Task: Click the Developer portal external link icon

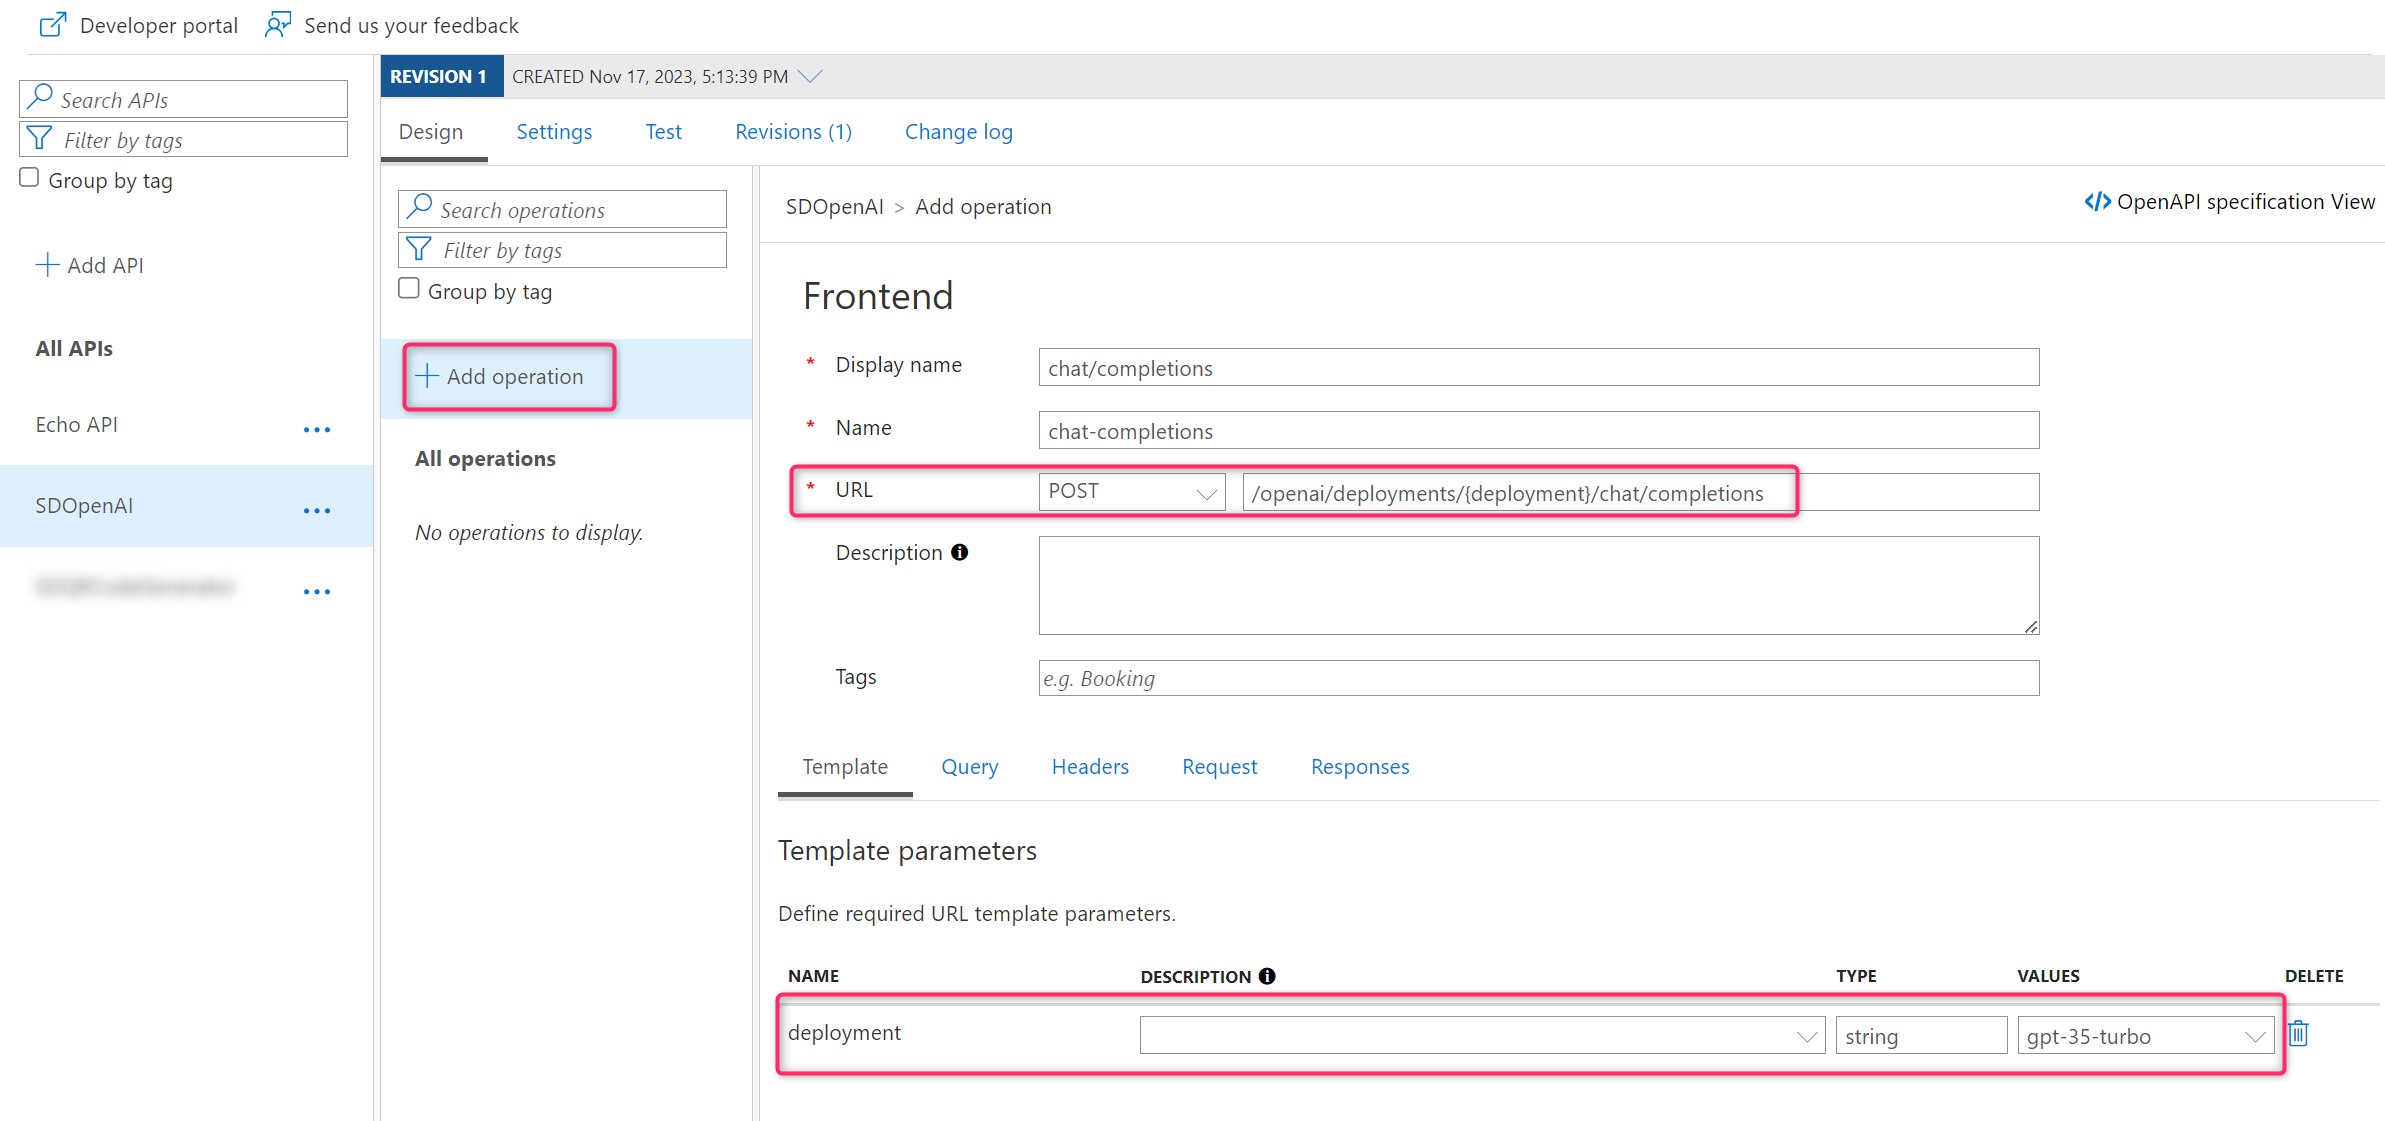Action: click(x=52, y=25)
